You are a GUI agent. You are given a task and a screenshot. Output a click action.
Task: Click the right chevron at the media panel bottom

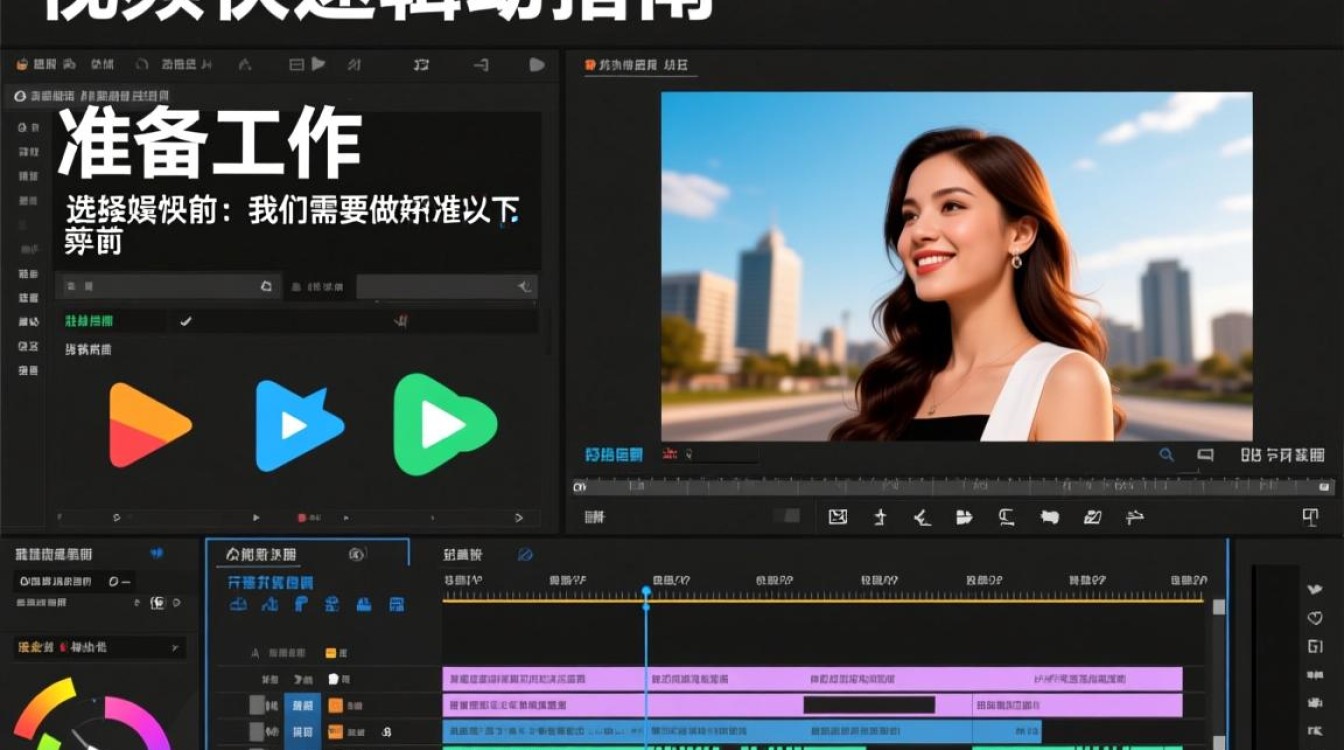[519, 518]
